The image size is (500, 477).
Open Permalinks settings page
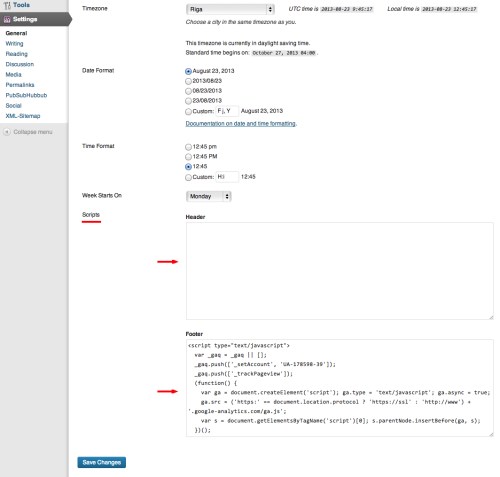(20, 85)
